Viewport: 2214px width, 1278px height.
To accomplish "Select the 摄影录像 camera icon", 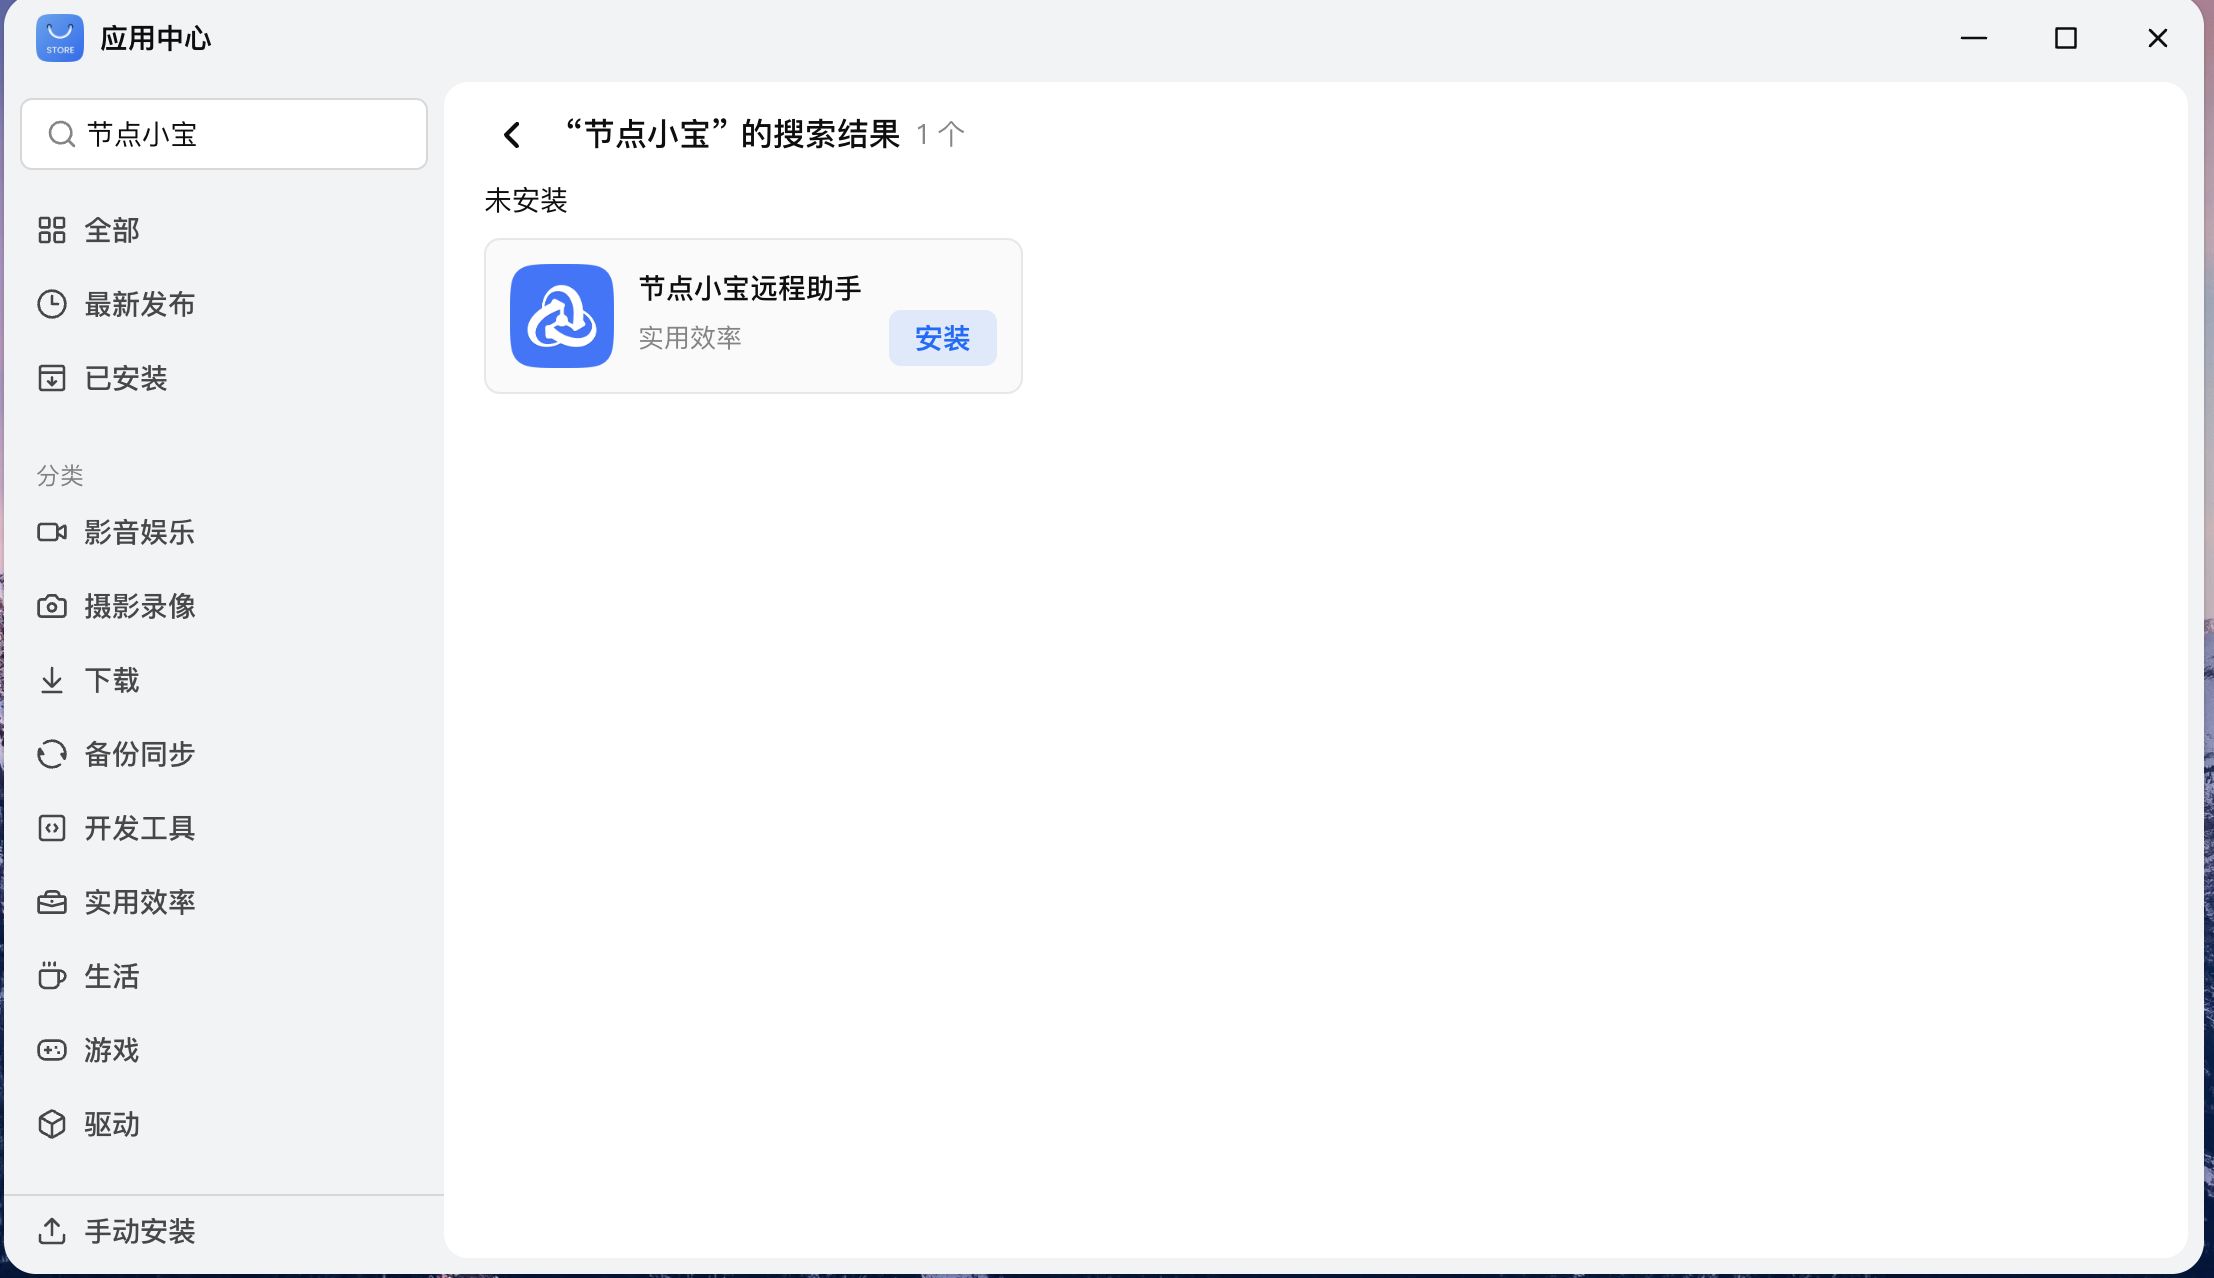I will click(x=52, y=606).
